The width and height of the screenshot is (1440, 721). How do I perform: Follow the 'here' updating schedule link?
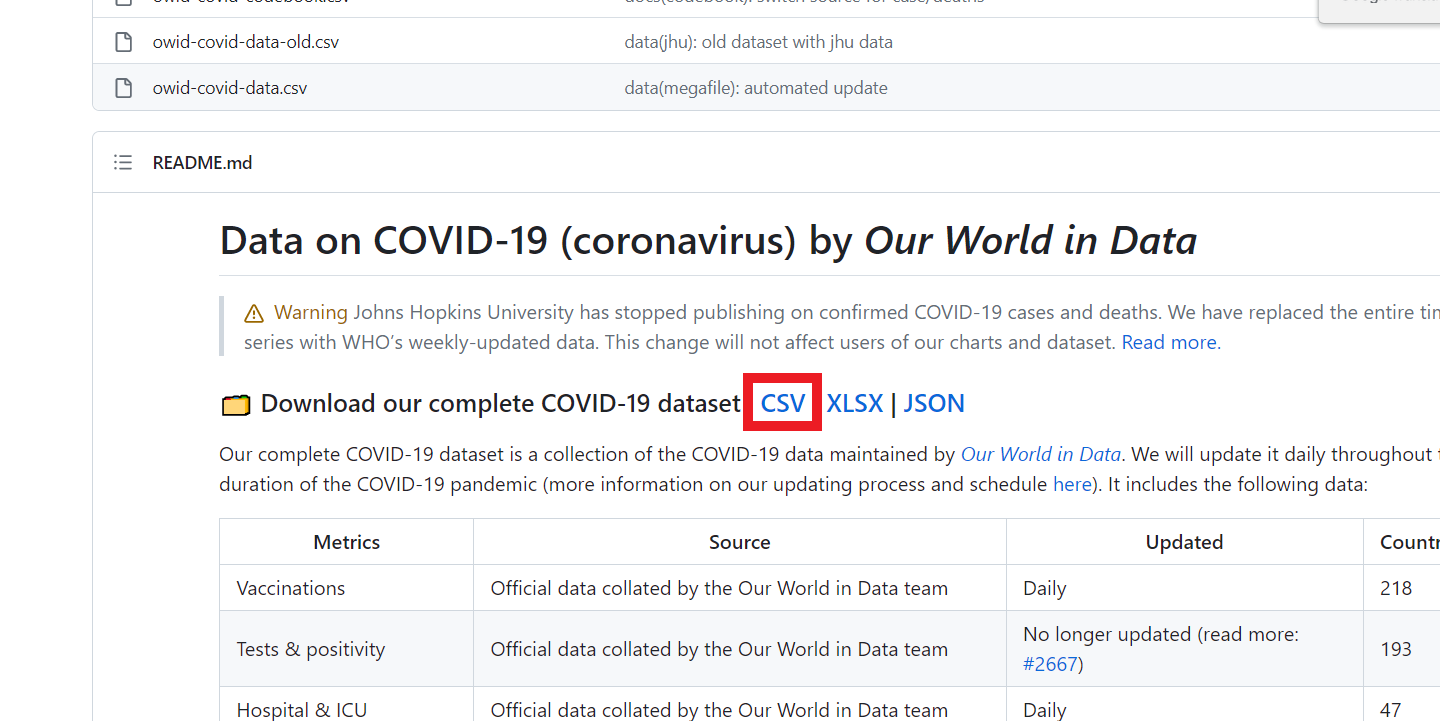click(x=1072, y=484)
